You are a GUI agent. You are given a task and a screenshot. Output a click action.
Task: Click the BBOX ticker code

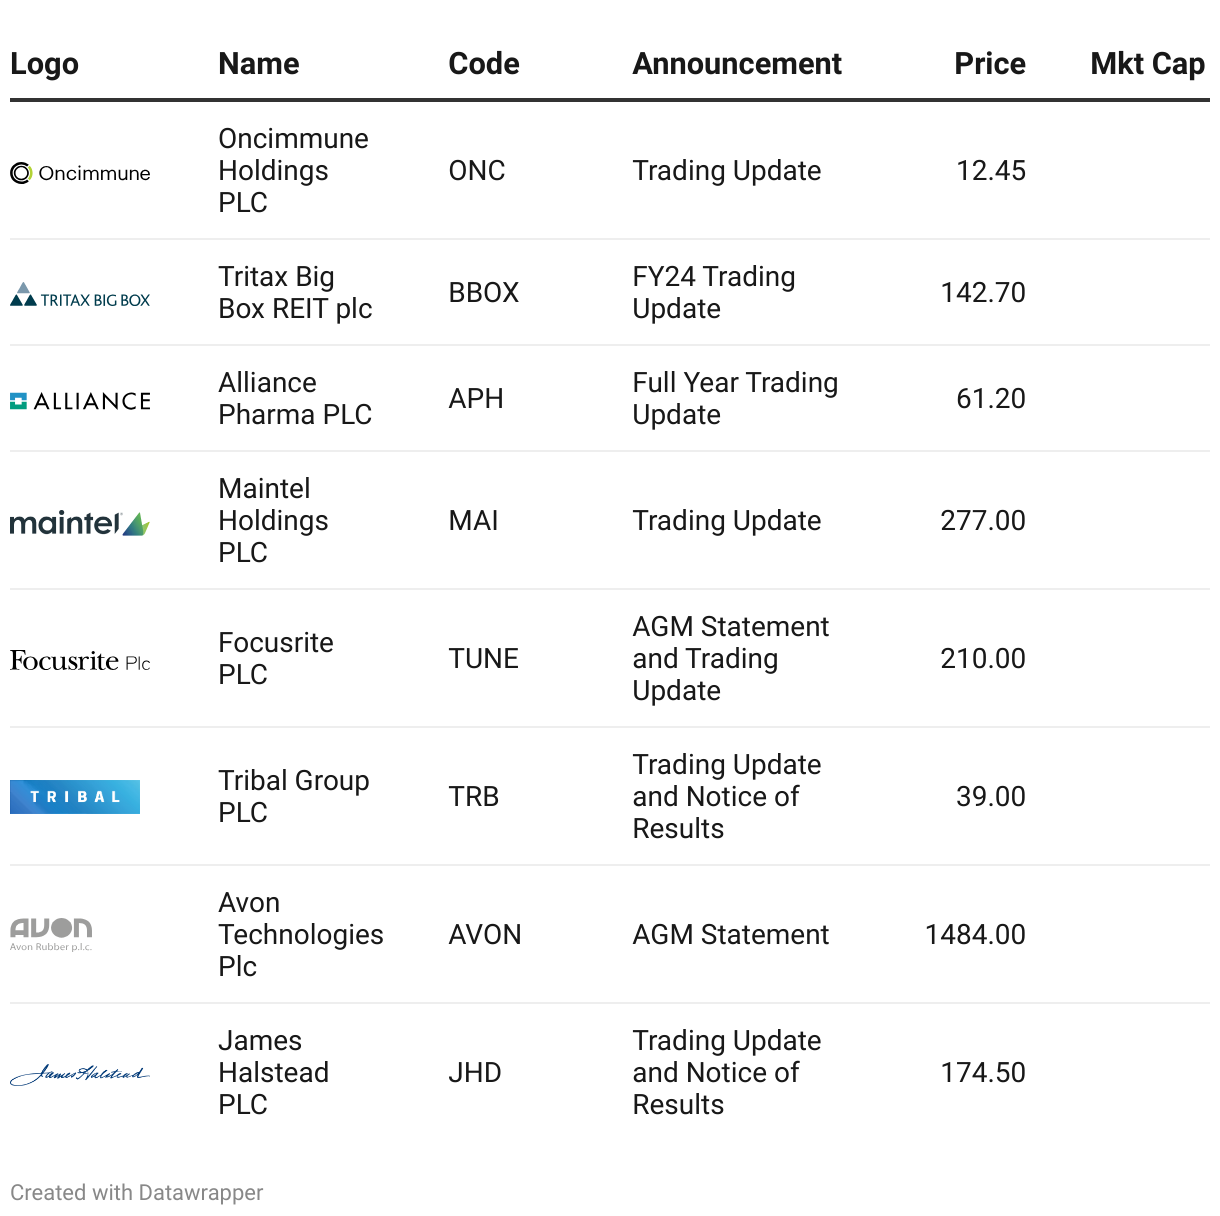[484, 293]
